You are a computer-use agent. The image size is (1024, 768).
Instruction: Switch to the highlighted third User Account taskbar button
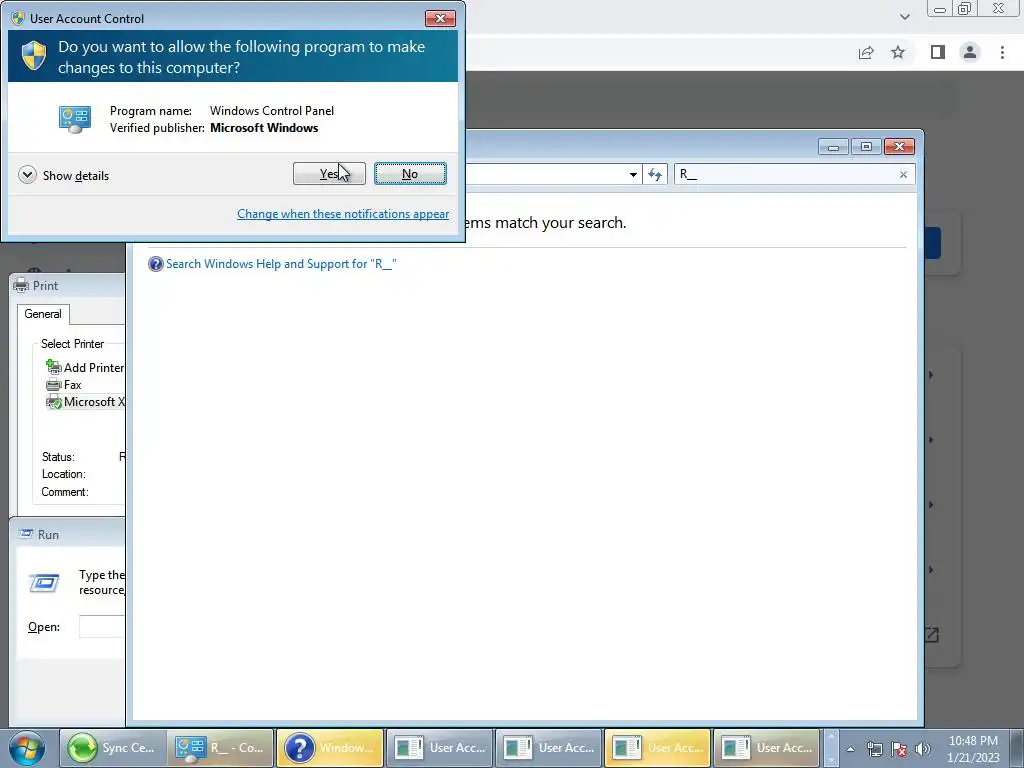coord(656,748)
